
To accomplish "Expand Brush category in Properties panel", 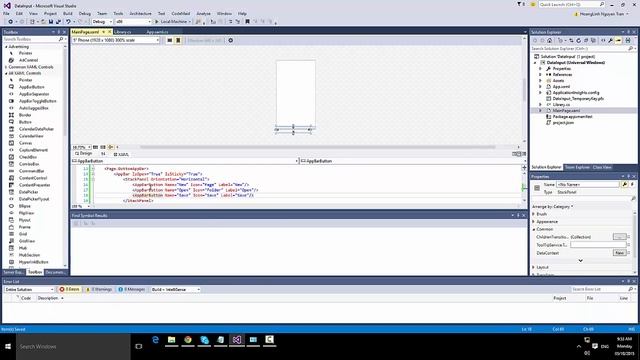I will 534,214.
